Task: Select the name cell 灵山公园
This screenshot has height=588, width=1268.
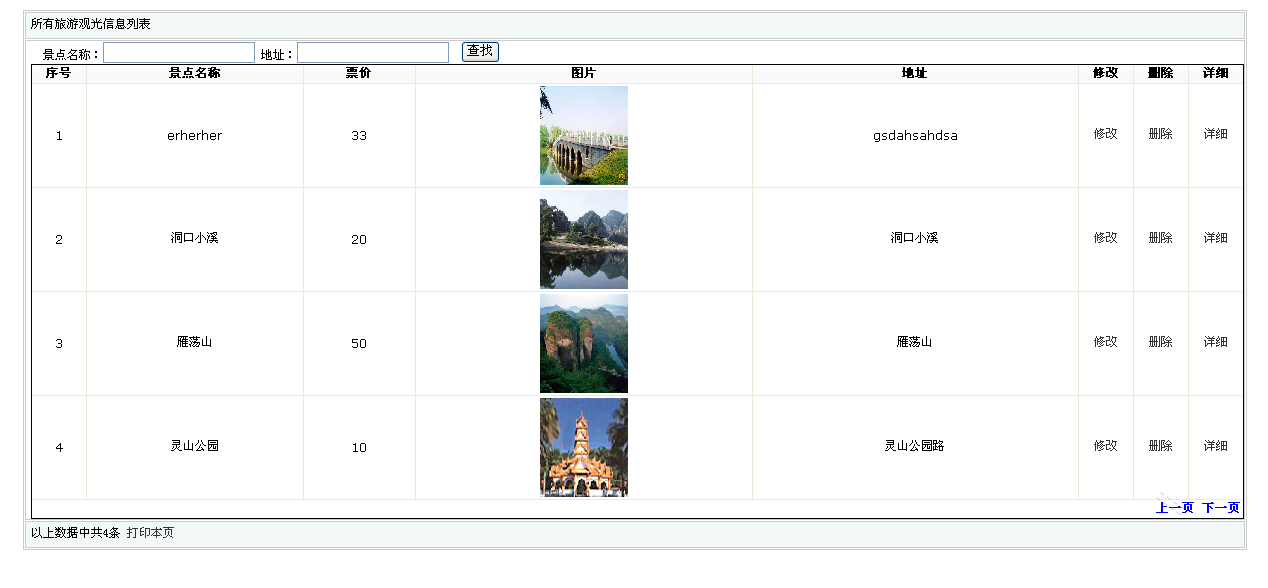Action: click(195, 446)
